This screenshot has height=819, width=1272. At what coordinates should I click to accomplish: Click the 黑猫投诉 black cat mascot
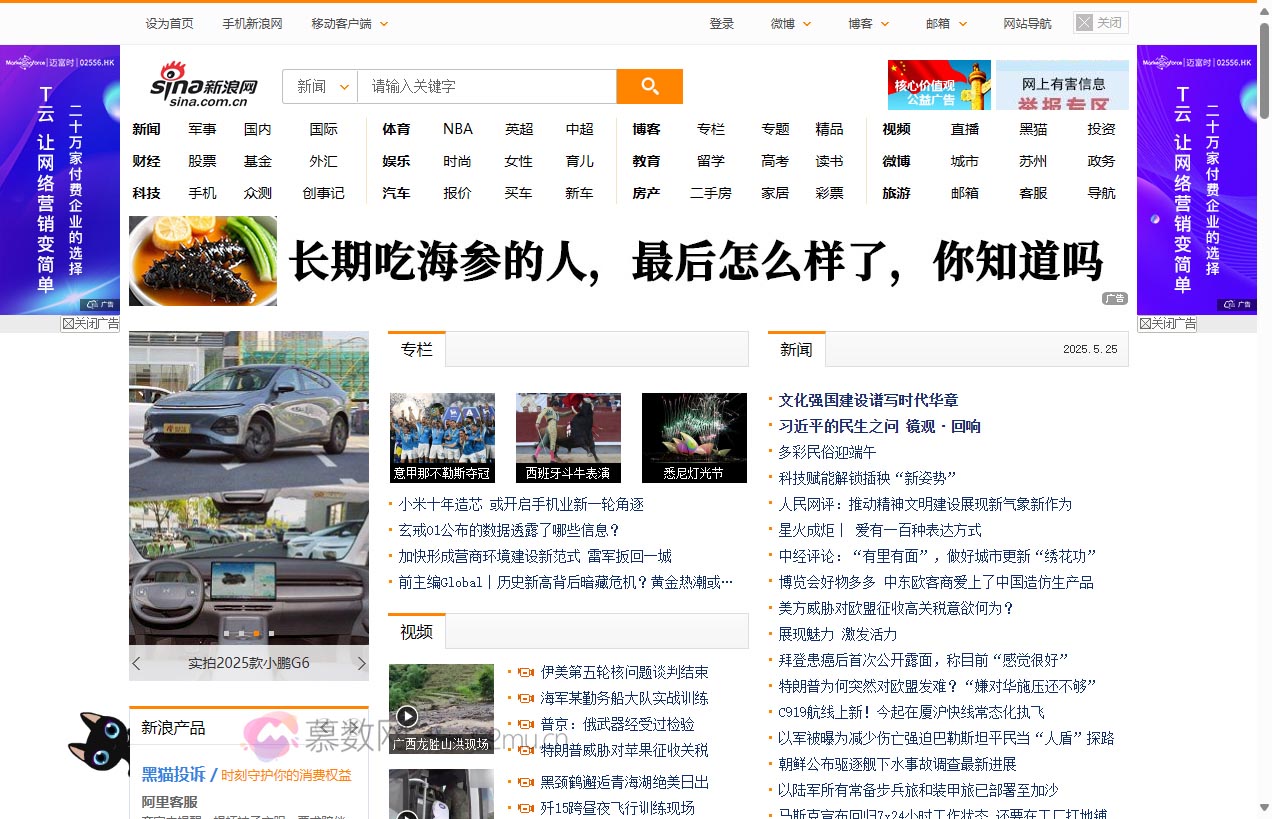(98, 745)
